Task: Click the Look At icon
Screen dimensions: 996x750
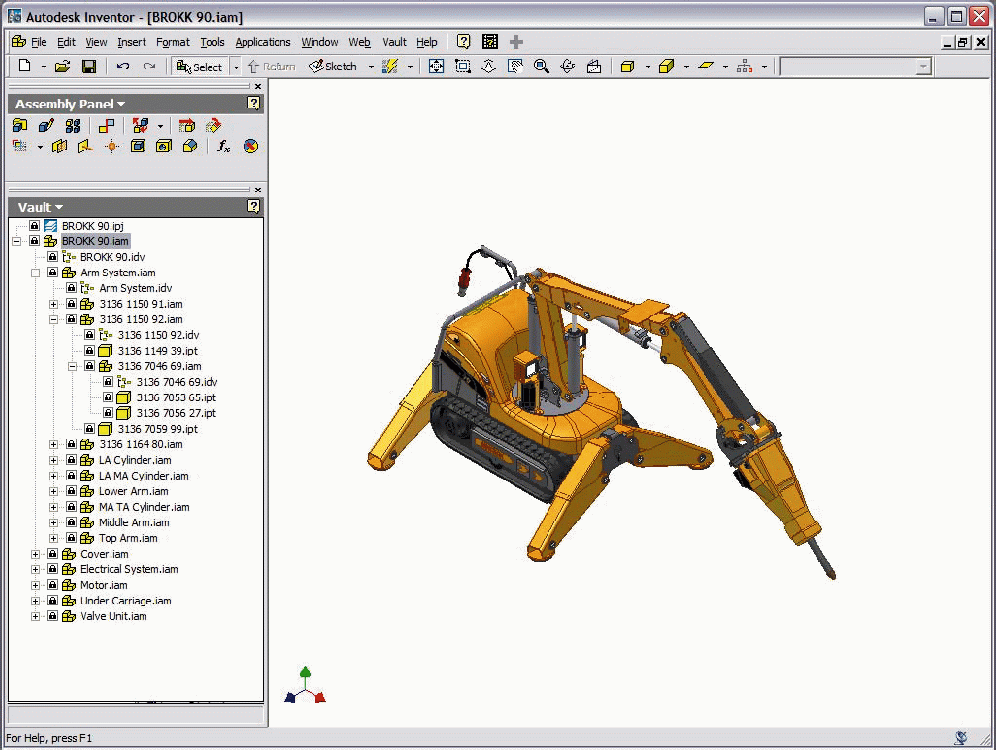Action: coord(594,66)
